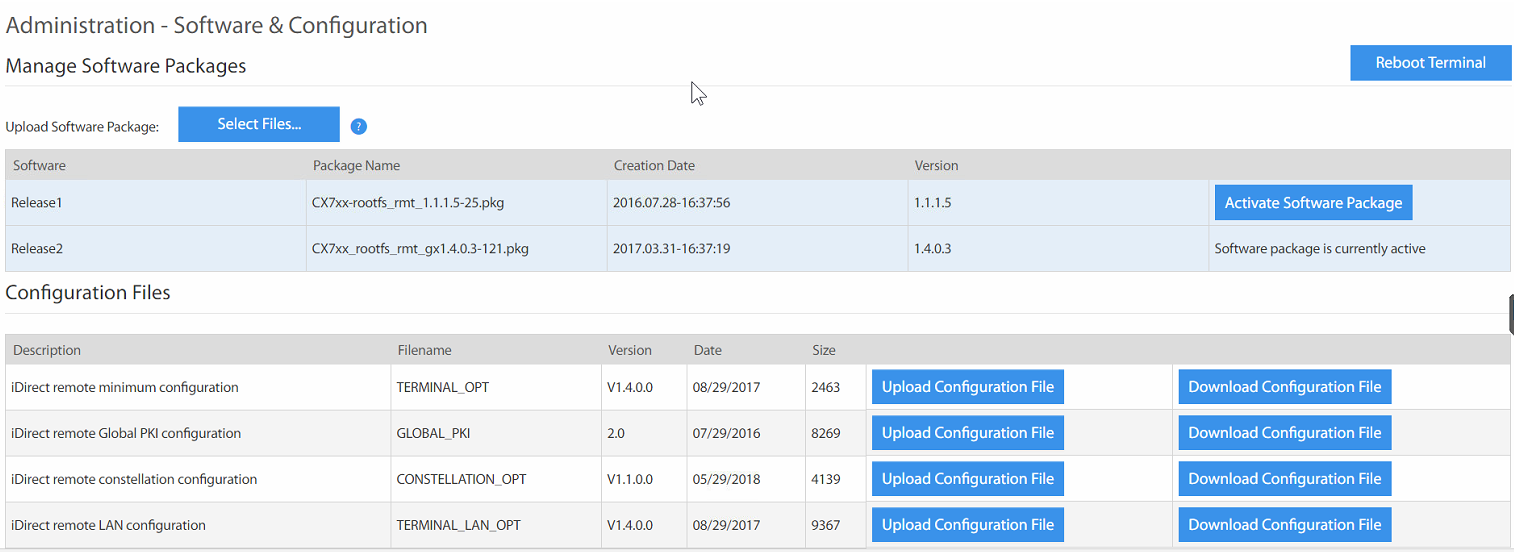Select the iDirect remote LAN configuration row

pos(757,525)
